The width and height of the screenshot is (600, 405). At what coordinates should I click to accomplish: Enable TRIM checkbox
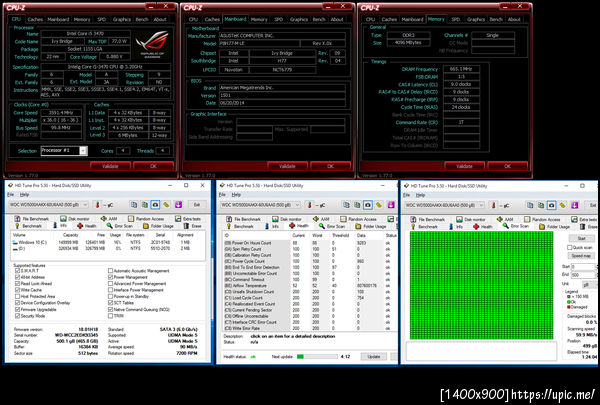click(x=110, y=316)
